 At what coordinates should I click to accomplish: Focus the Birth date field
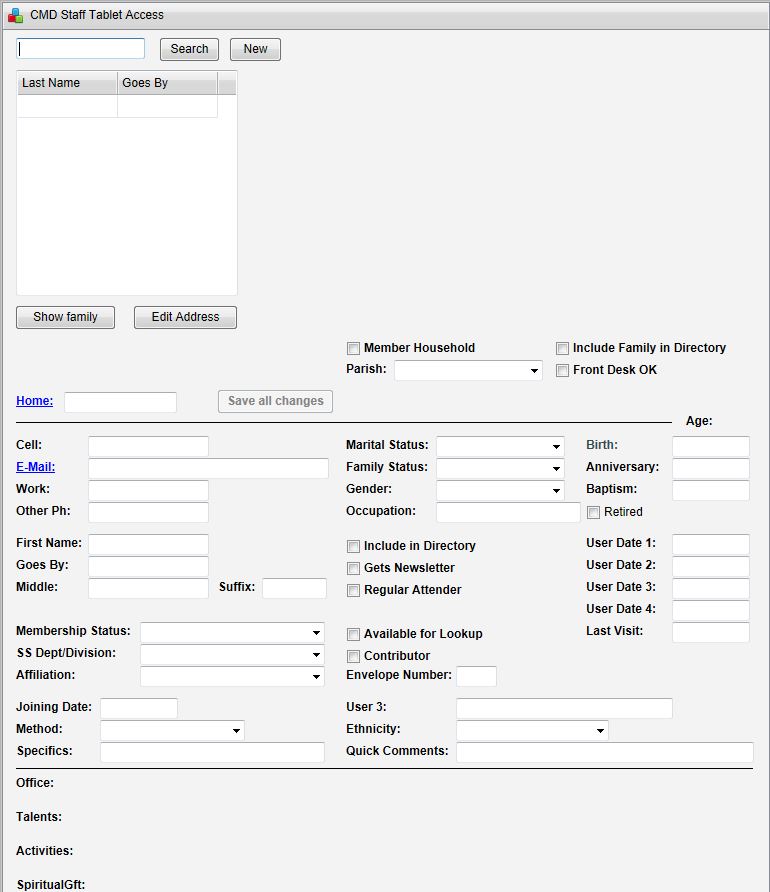click(x=711, y=446)
